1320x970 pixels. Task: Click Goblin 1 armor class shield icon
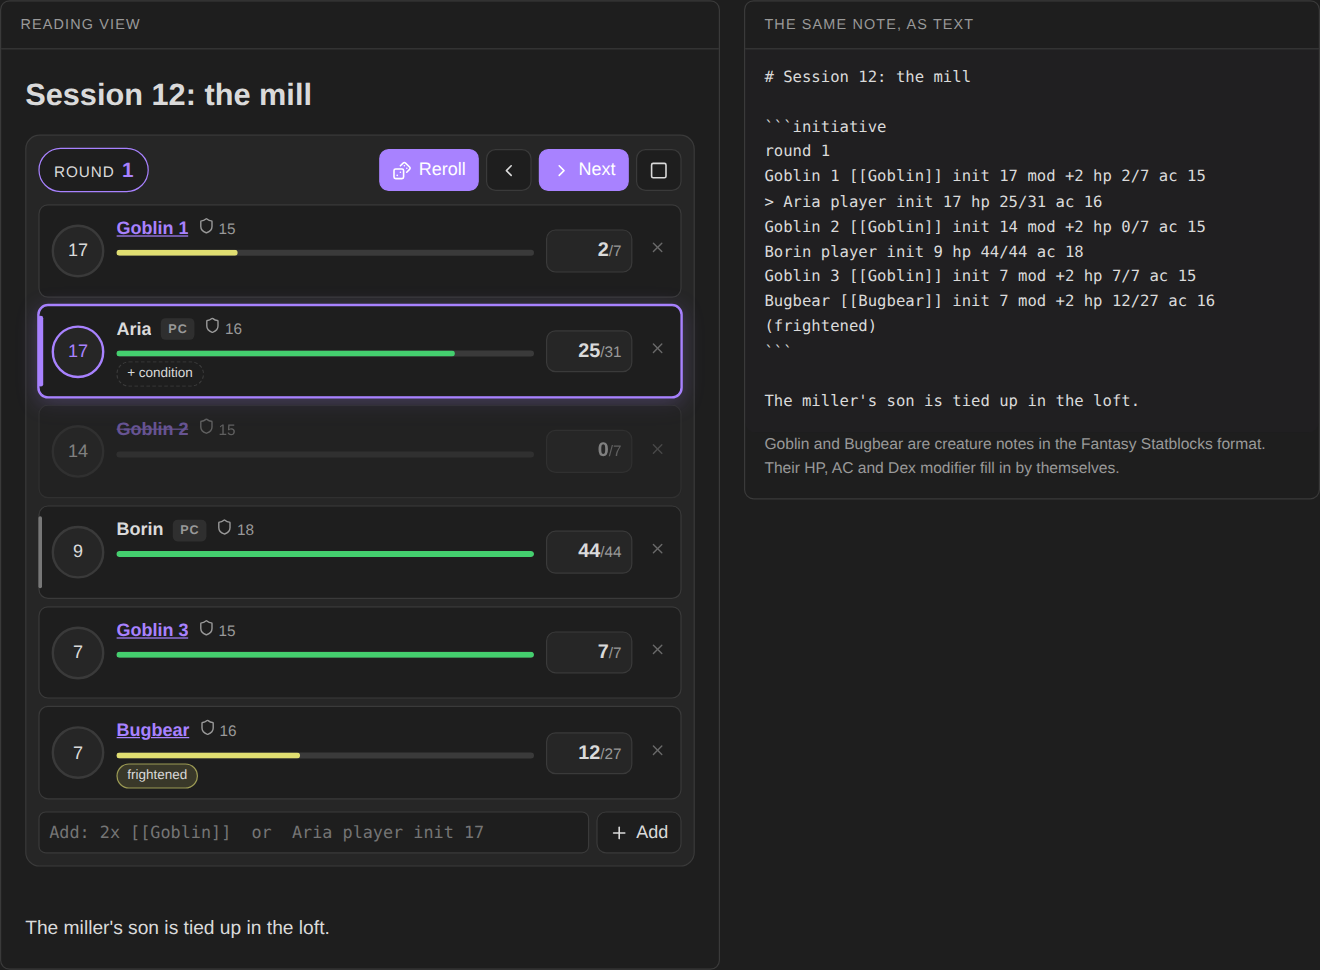point(206,227)
